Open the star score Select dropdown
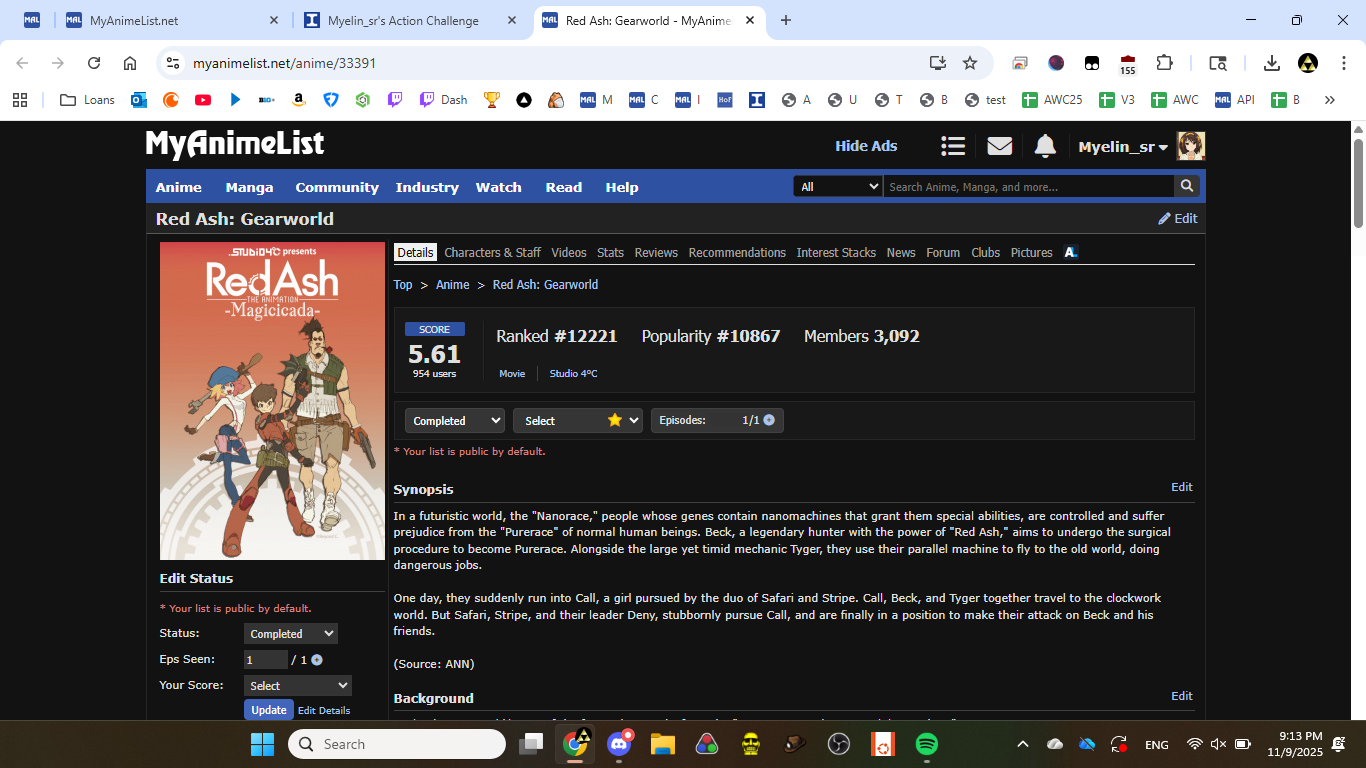The image size is (1366, 768). click(x=577, y=420)
